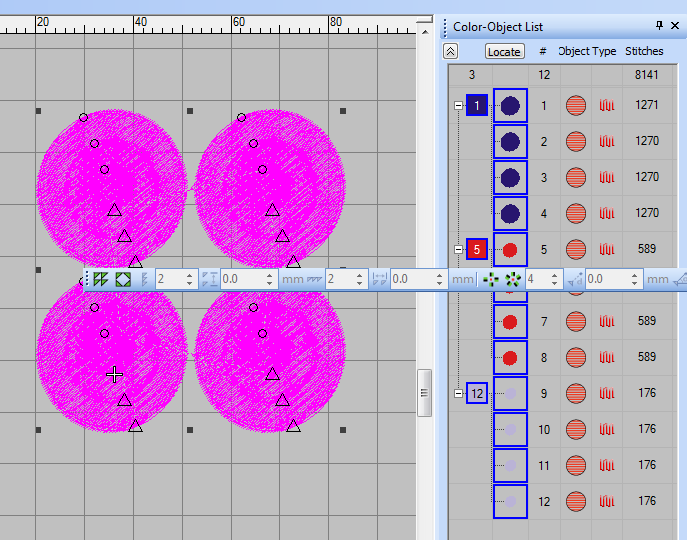Image resolution: width=687 pixels, height=540 pixels.
Task: Select object 9 lavender thumbnail
Action: pos(510,393)
